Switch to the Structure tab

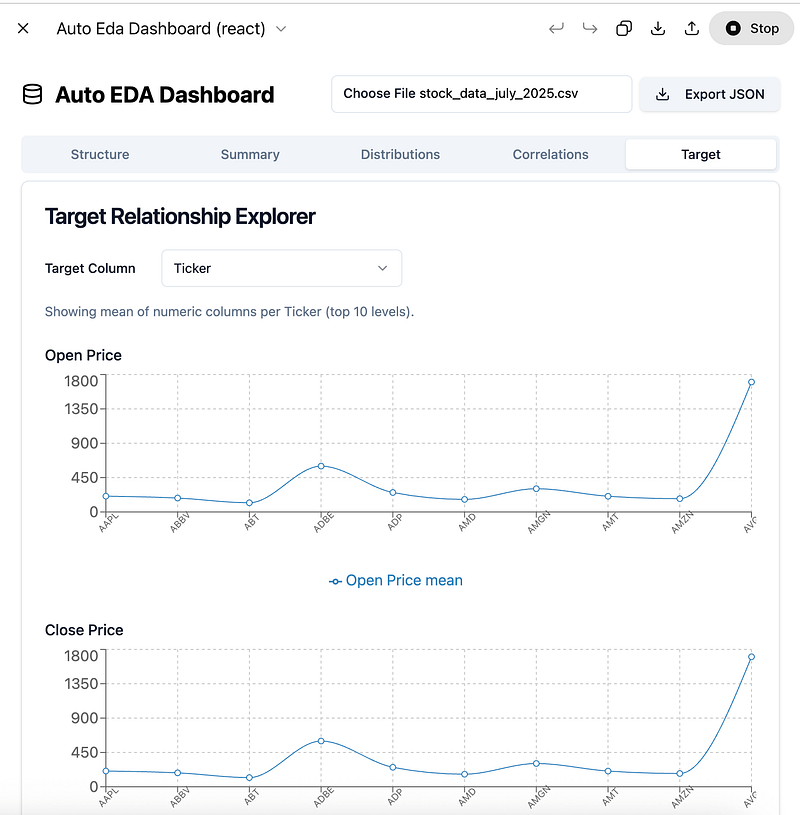point(100,154)
